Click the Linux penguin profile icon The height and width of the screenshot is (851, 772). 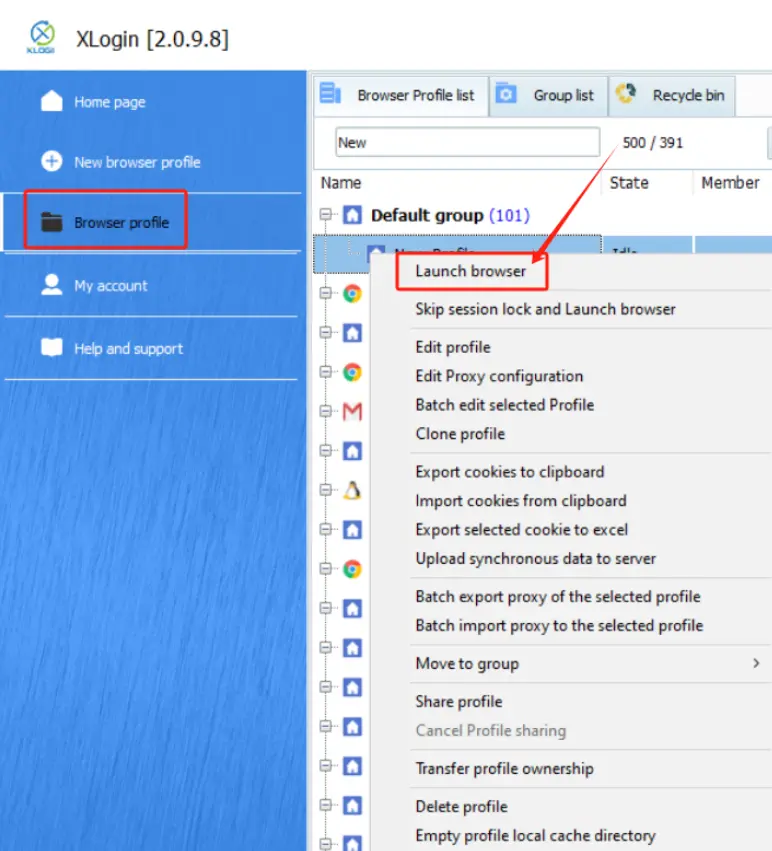coord(352,490)
